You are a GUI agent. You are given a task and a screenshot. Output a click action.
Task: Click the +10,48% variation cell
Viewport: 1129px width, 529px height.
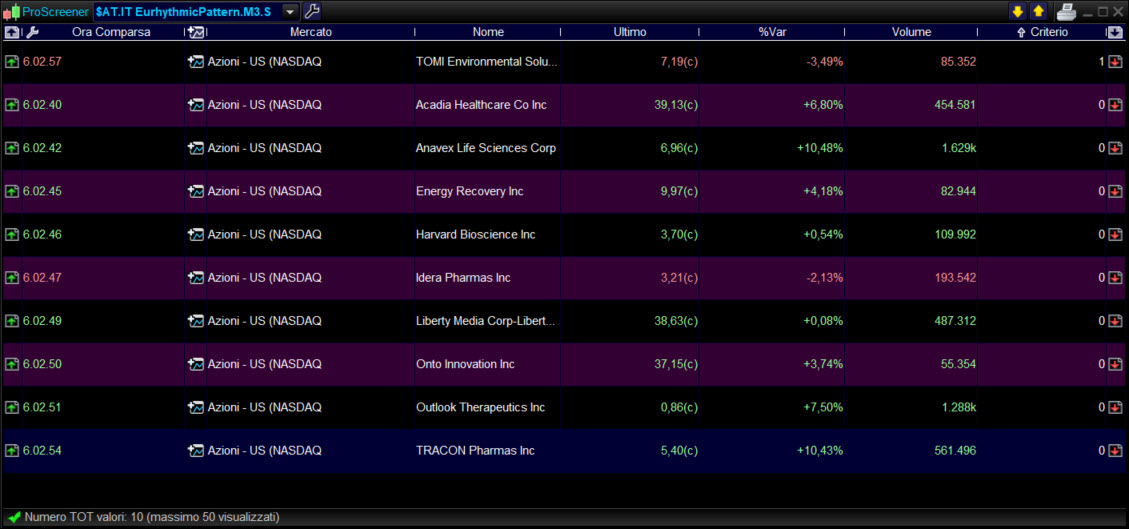[x=819, y=148]
